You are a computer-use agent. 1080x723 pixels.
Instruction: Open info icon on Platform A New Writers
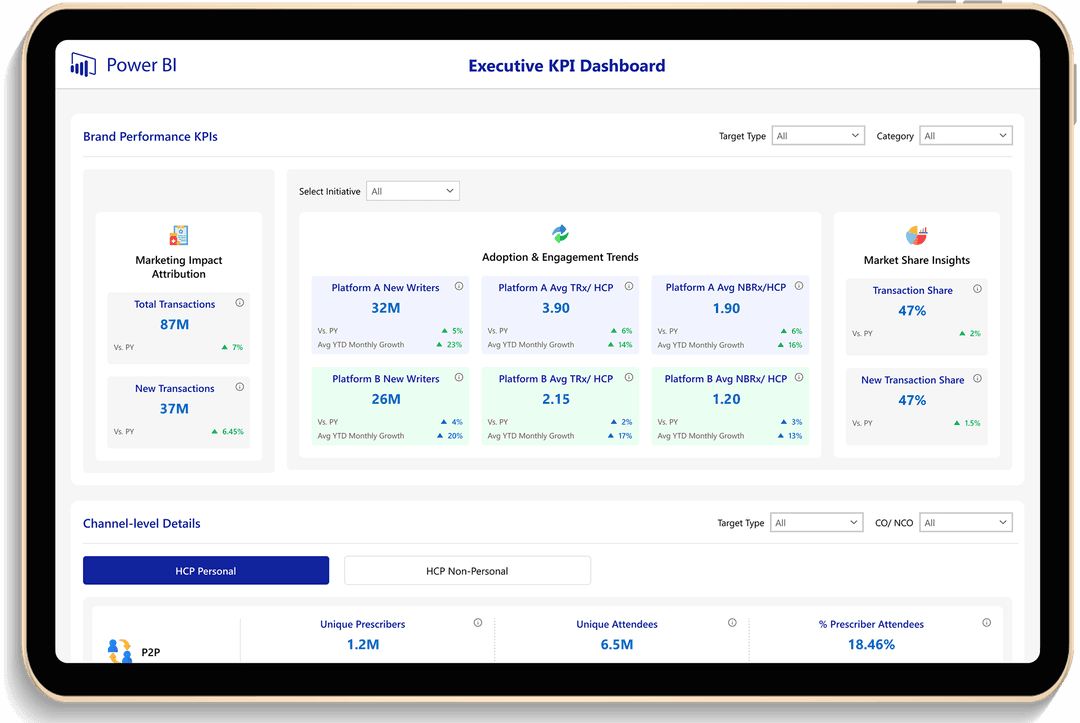[x=459, y=286]
